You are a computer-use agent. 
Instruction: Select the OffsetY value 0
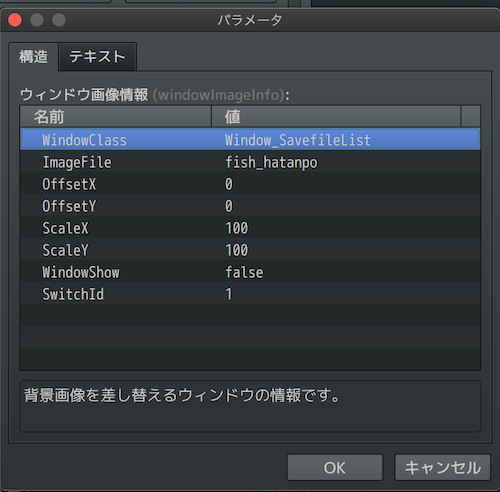click(229, 206)
